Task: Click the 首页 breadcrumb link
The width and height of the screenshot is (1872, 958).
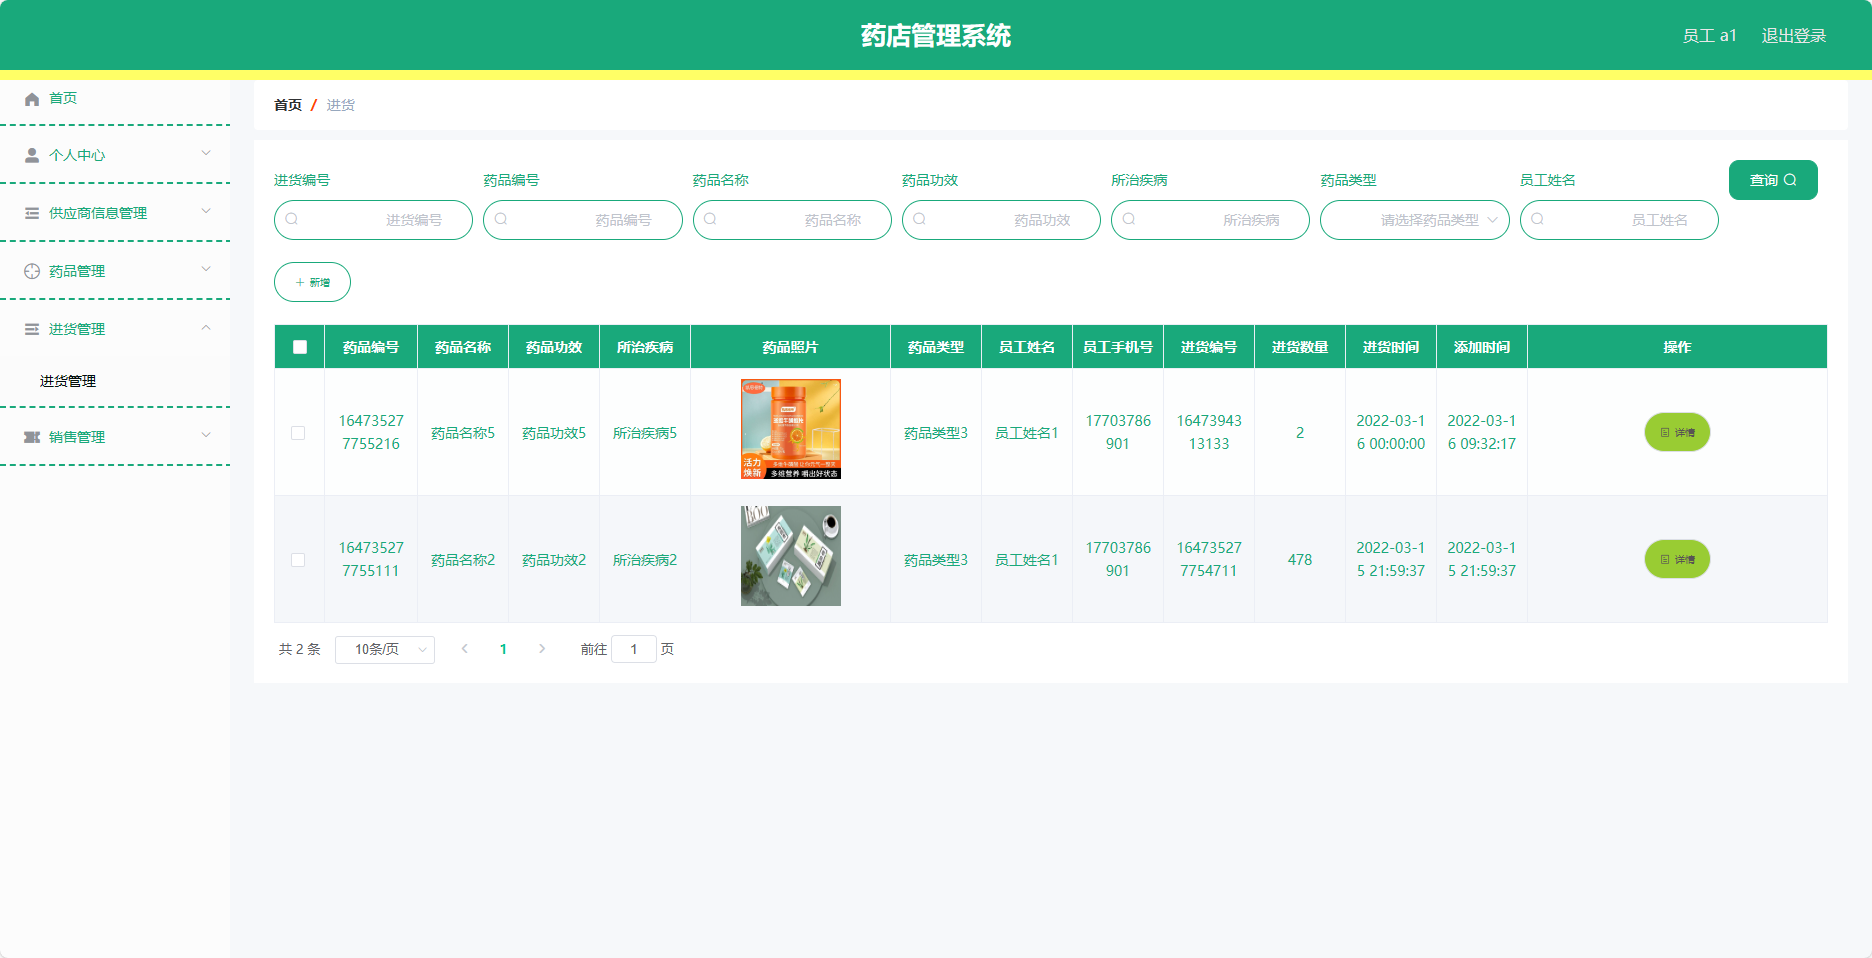Action: 288,105
